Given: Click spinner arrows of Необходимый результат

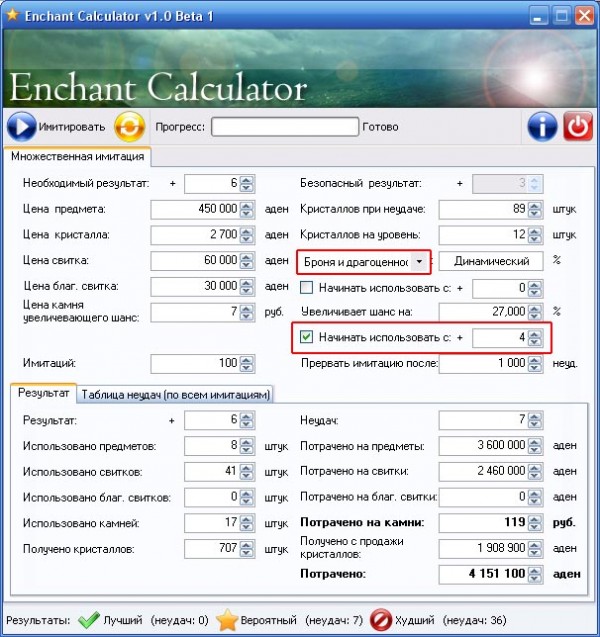Looking at the screenshot, I should click(247, 184).
